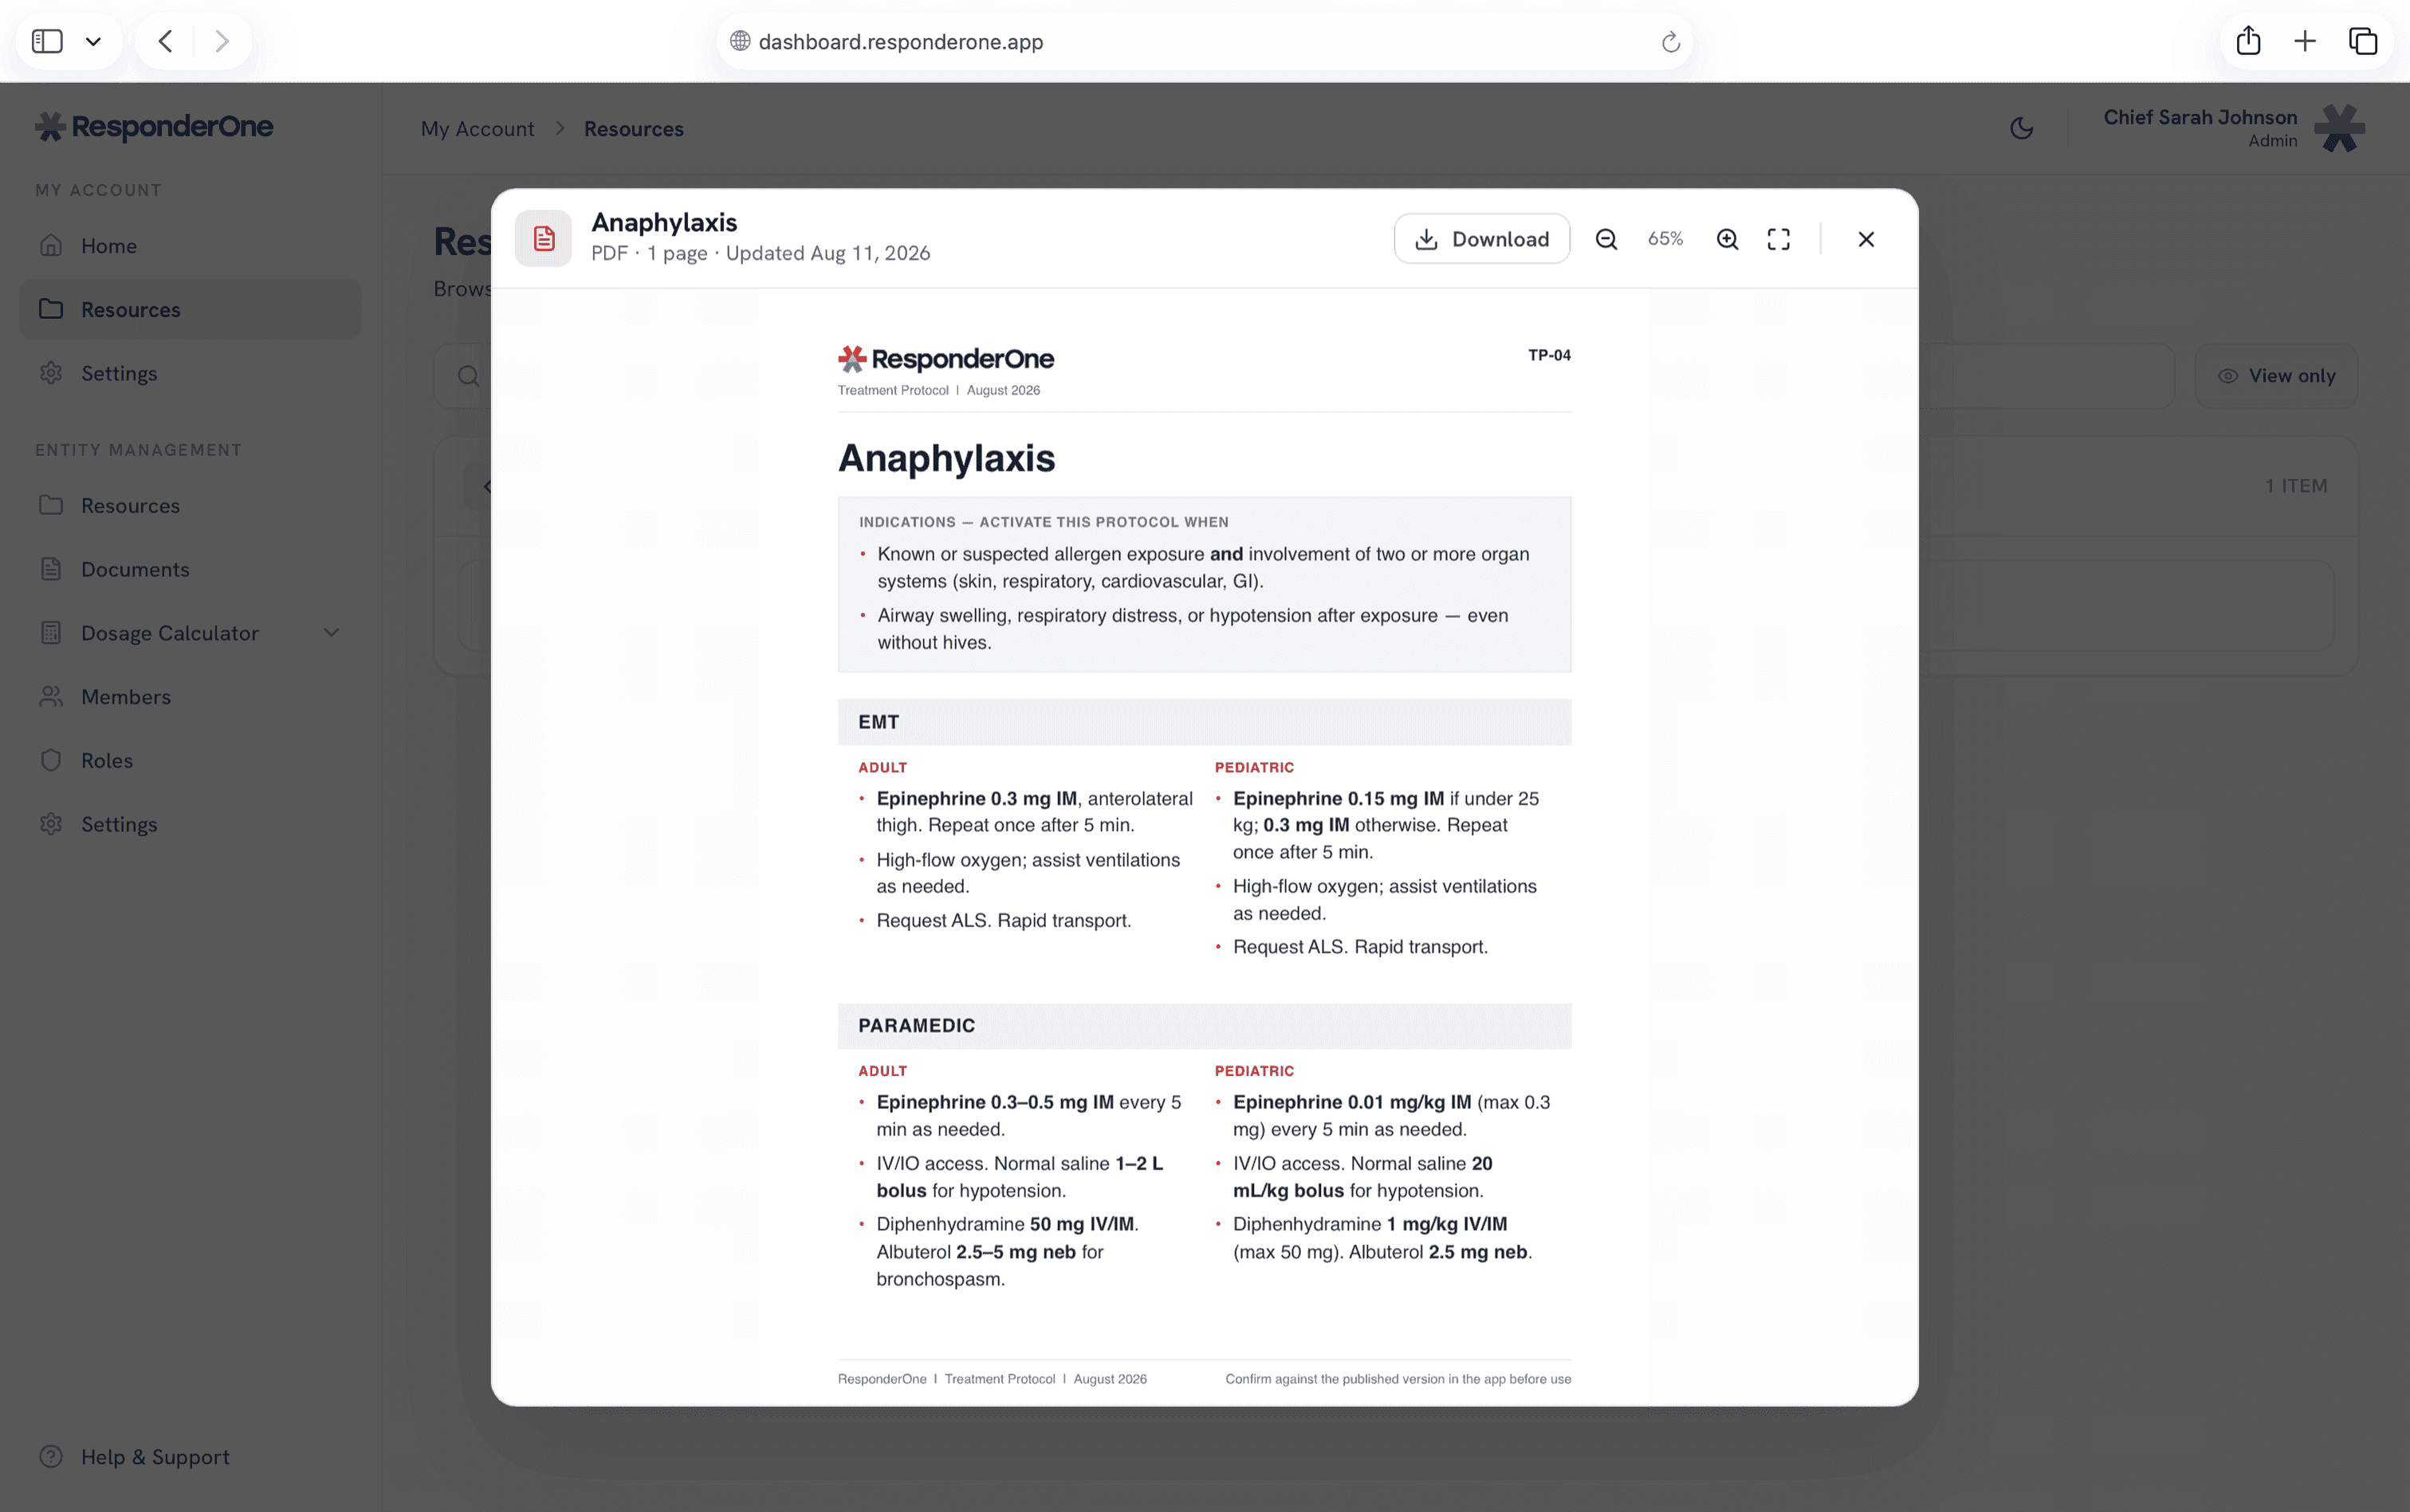Zoom in the PDF preview

1727,239
